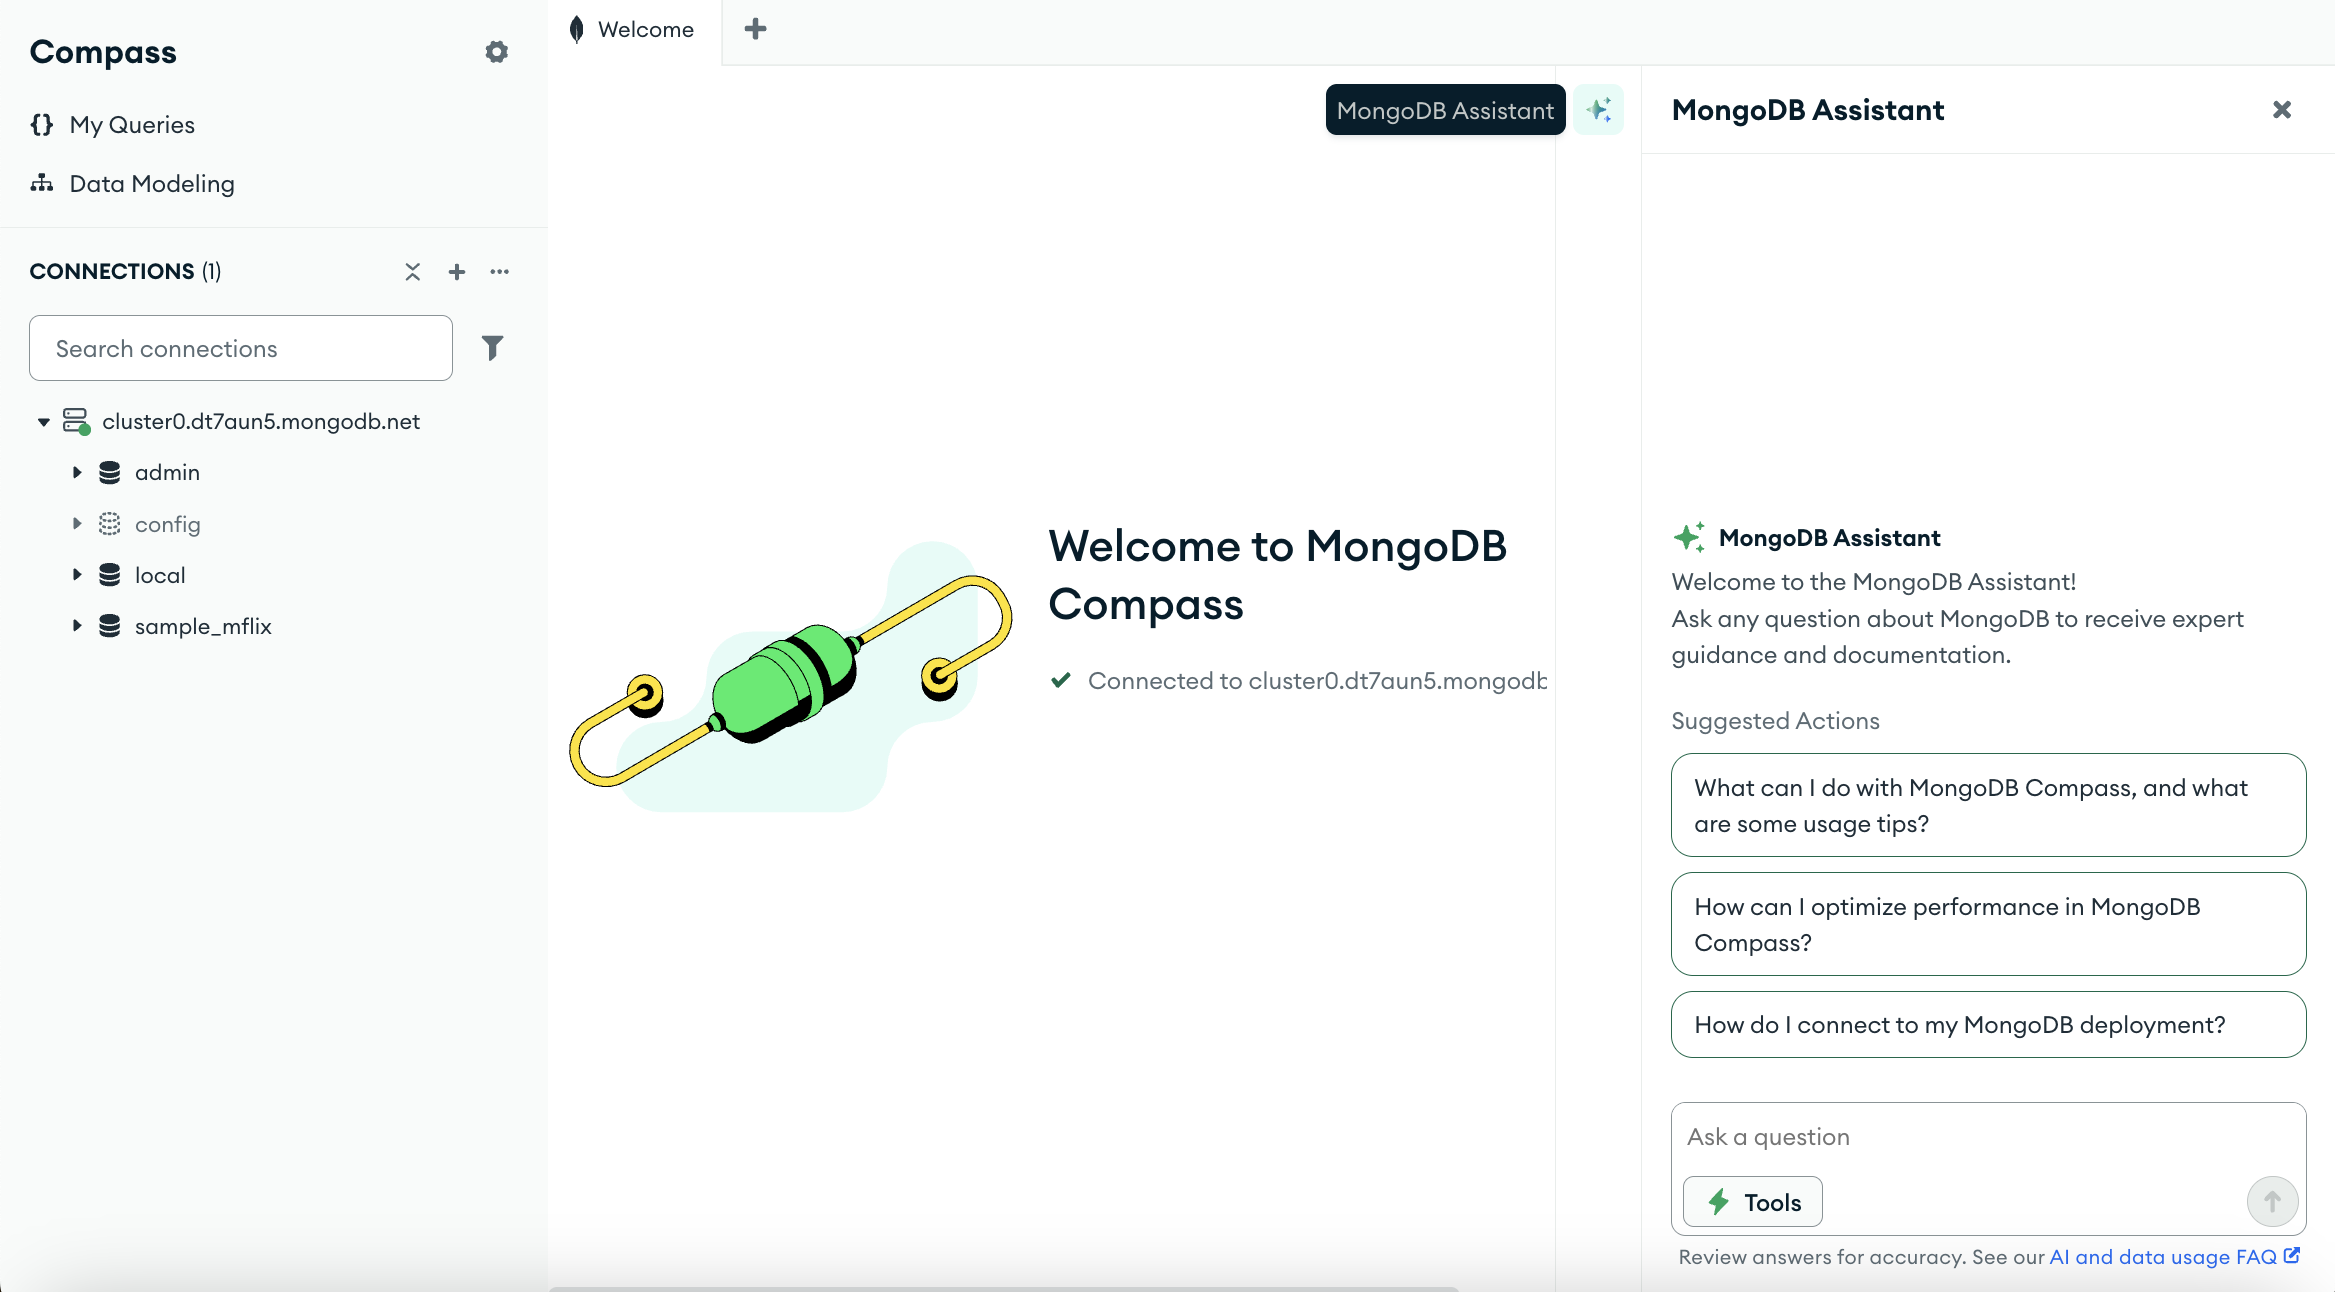Click the Tools button in assistant
Screen dimensions: 2335x1292
(x=1752, y=1202)
